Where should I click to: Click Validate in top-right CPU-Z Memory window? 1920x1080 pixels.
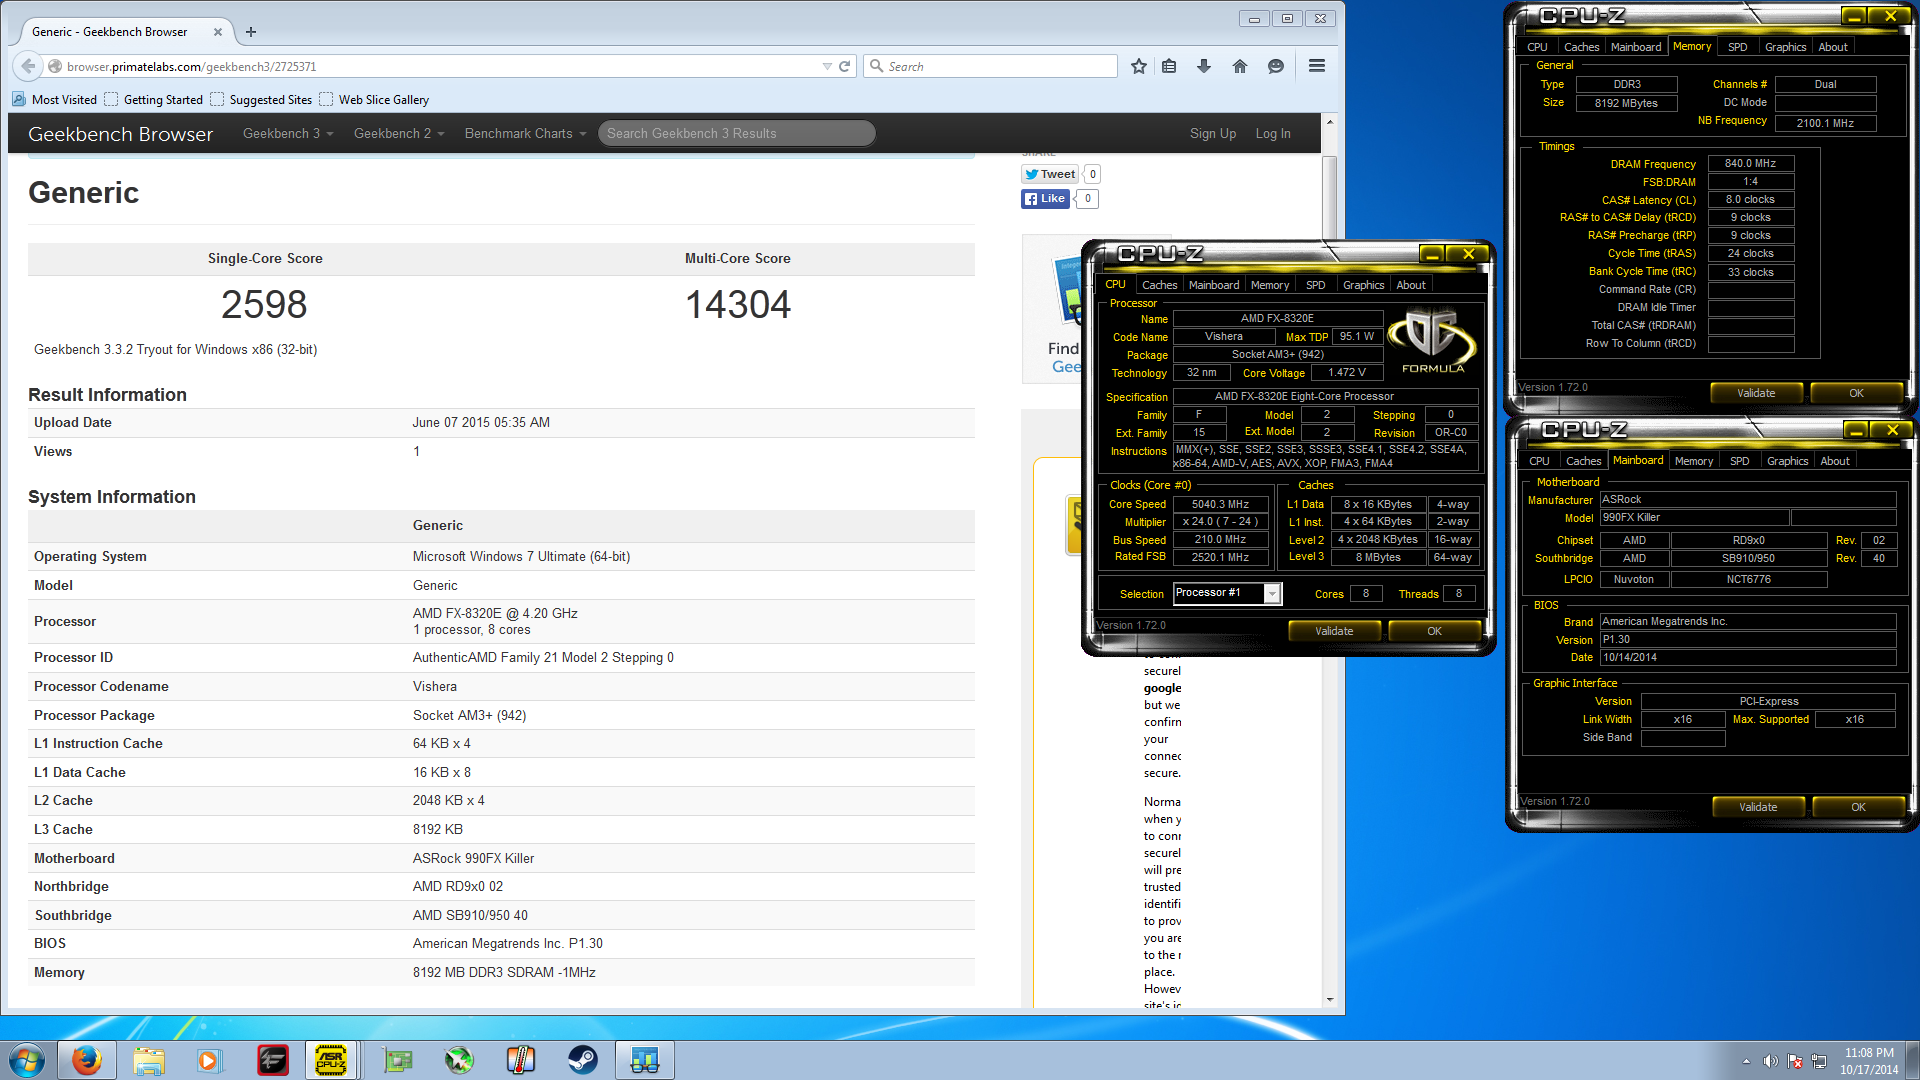point(1756,393)
